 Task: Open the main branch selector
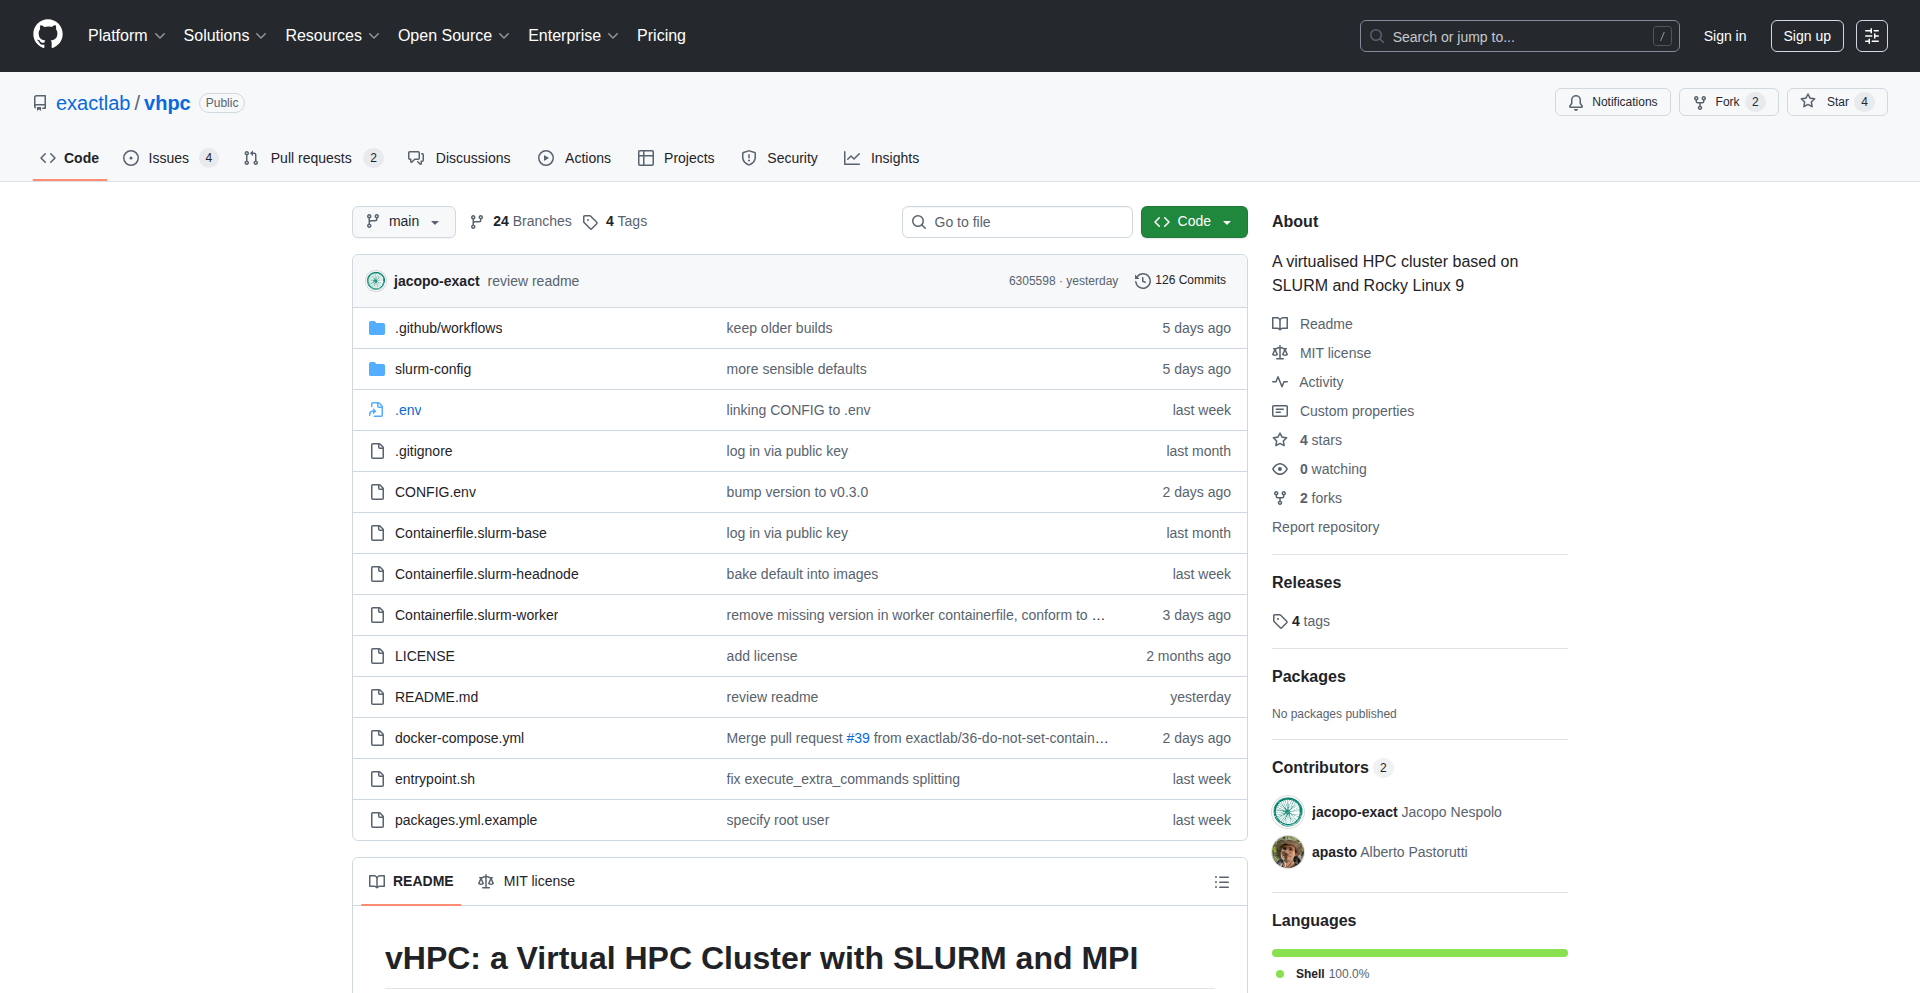click(403, 221)
